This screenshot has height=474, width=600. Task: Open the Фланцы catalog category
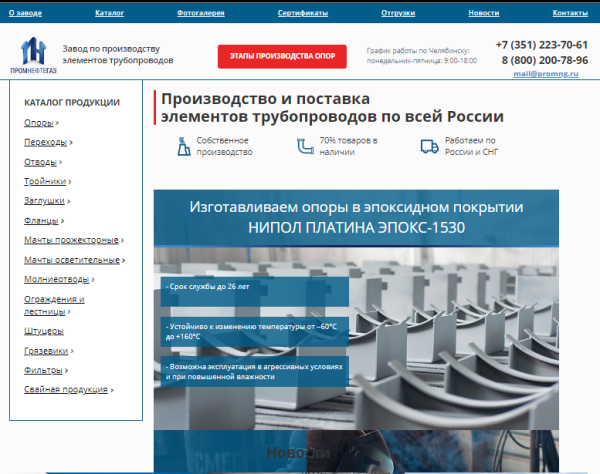pyautogui.click(x=41, y=221)
